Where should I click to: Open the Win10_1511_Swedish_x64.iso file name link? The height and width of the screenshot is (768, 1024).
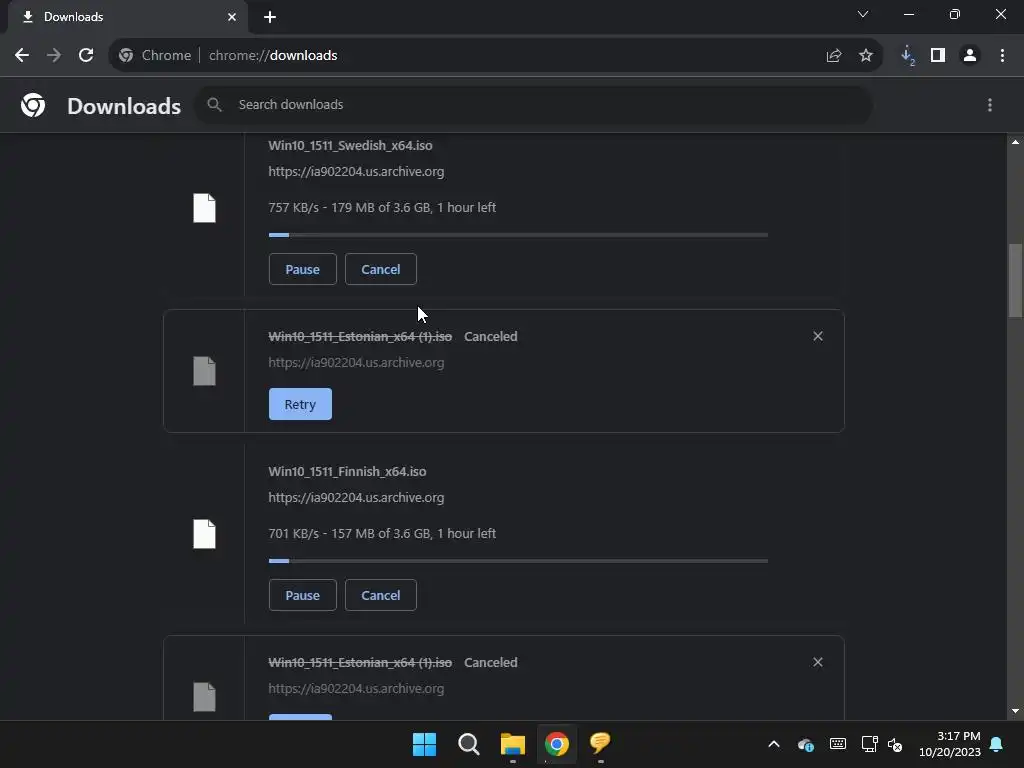tap(350, 146)
